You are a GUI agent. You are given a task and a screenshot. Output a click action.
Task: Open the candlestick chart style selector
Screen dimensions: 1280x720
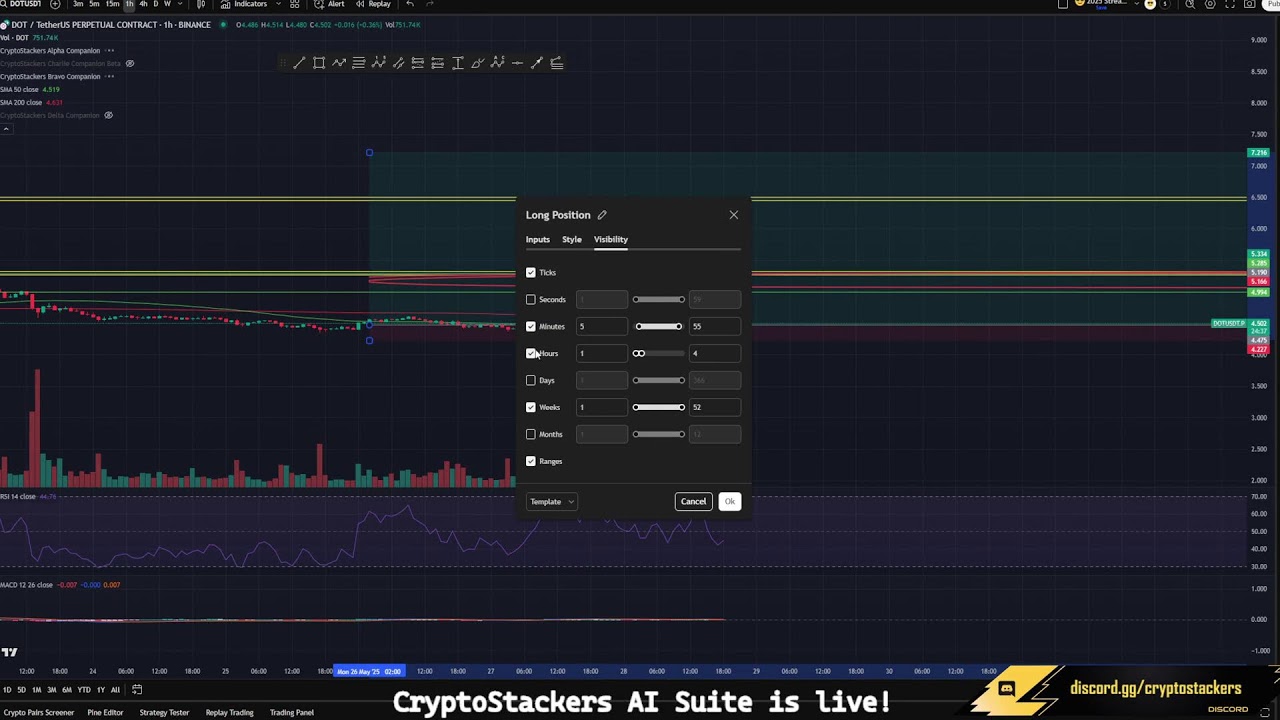pos(201,4)
